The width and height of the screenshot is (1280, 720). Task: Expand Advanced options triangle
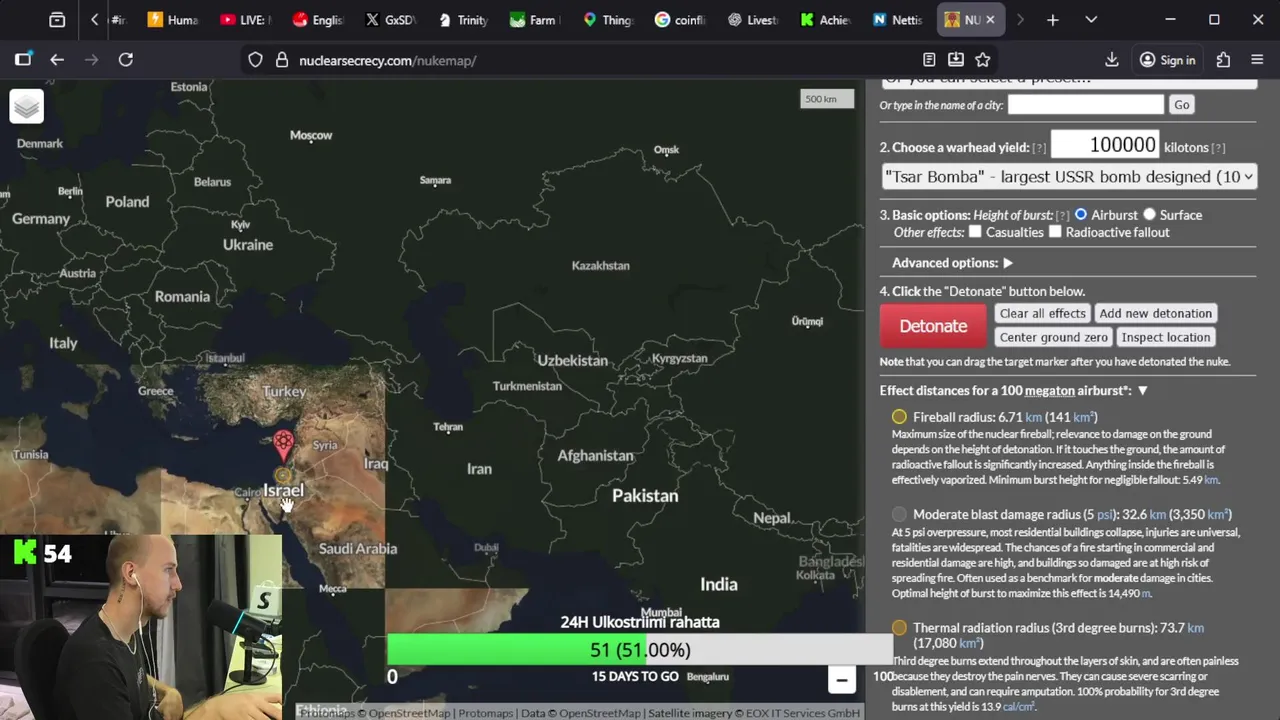1007,263
